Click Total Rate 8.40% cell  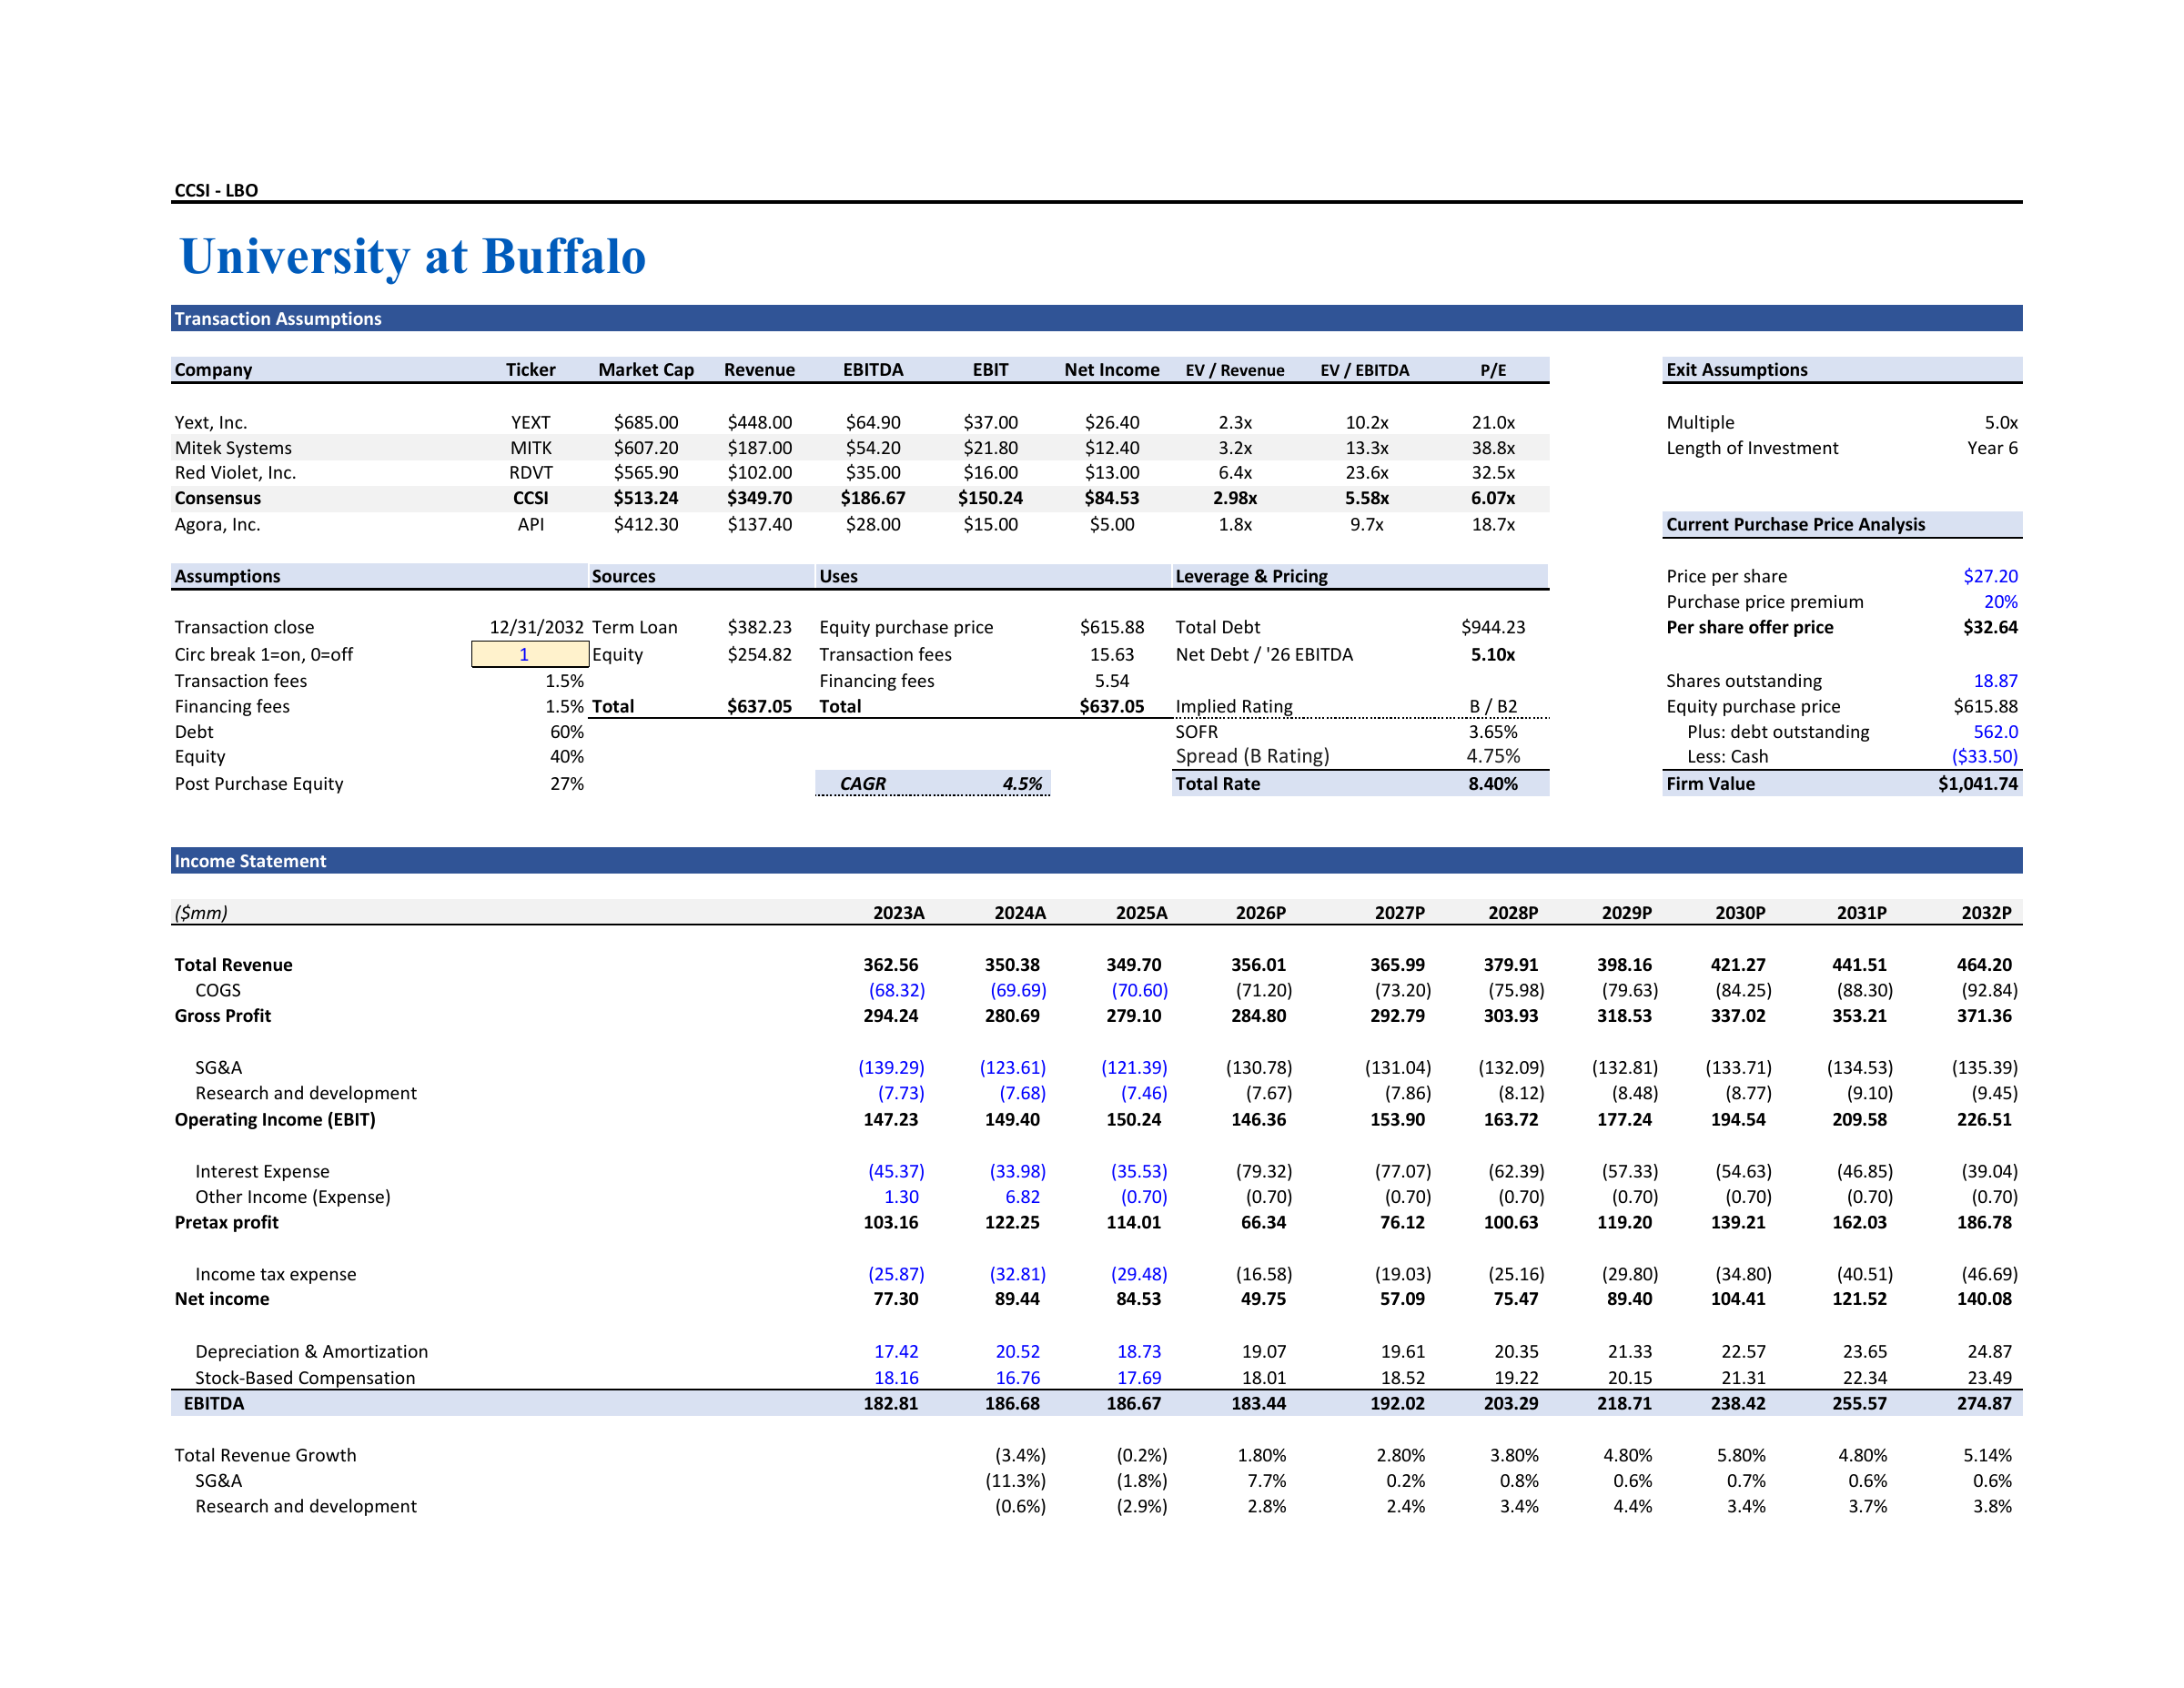pyautogui.click(x=1493, y=784)
